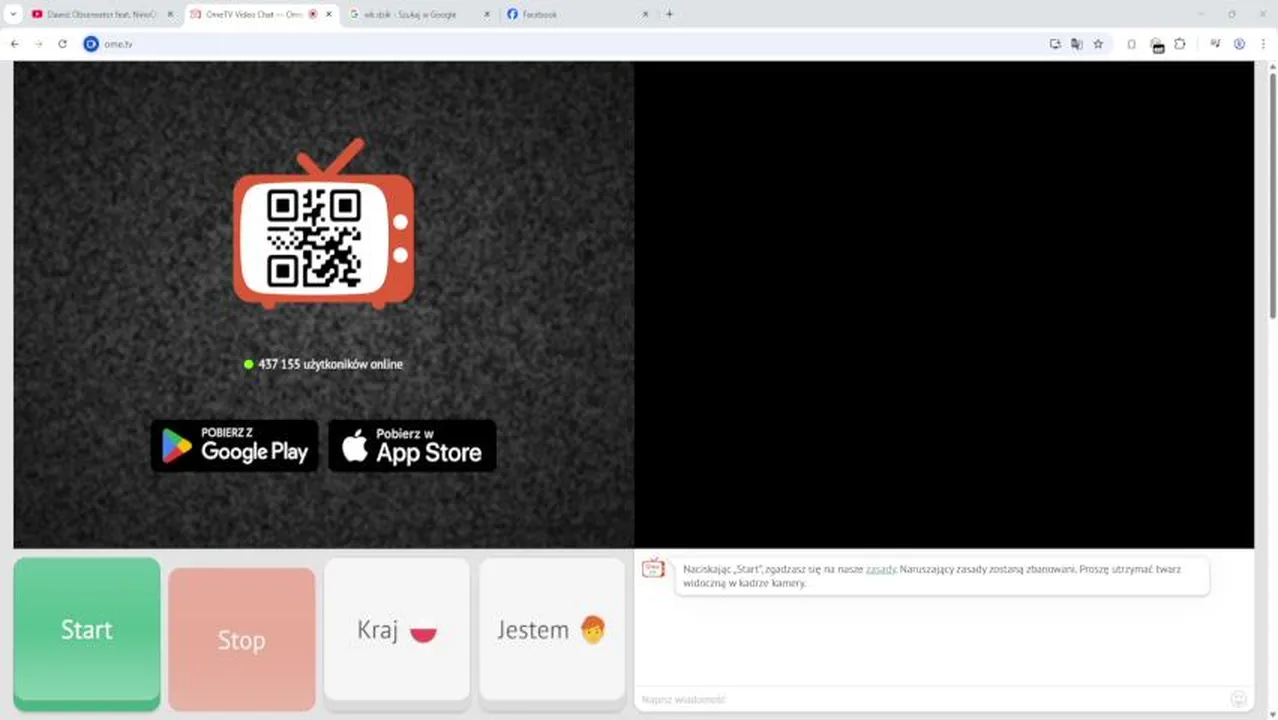This screenshot has height=720, width=1278.
Task: Close the Facebook tab
Action: point(645,14)
